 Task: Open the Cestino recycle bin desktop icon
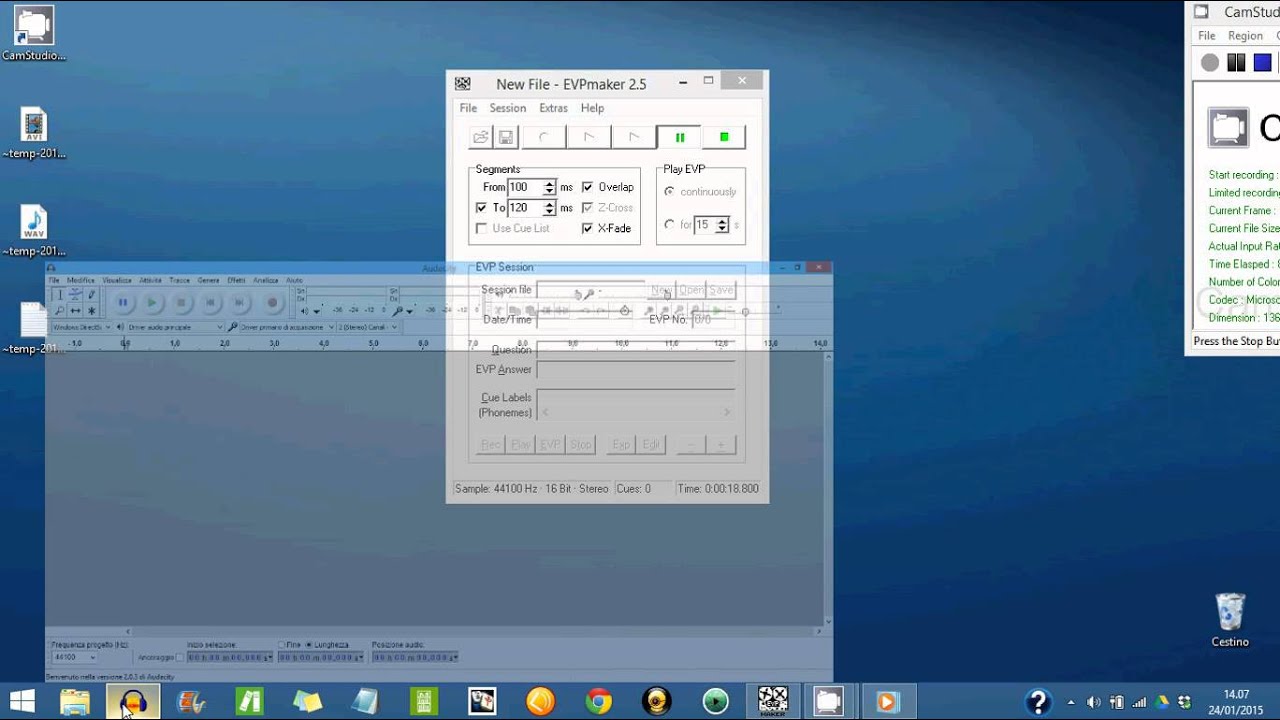(x=1230, y=620)
